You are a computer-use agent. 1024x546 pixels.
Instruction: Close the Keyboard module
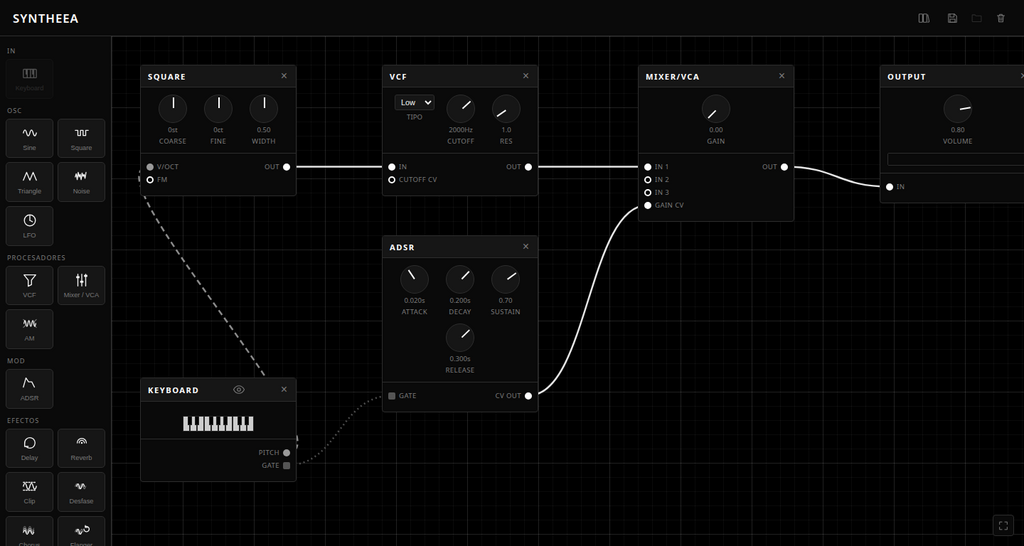[284, 389]
